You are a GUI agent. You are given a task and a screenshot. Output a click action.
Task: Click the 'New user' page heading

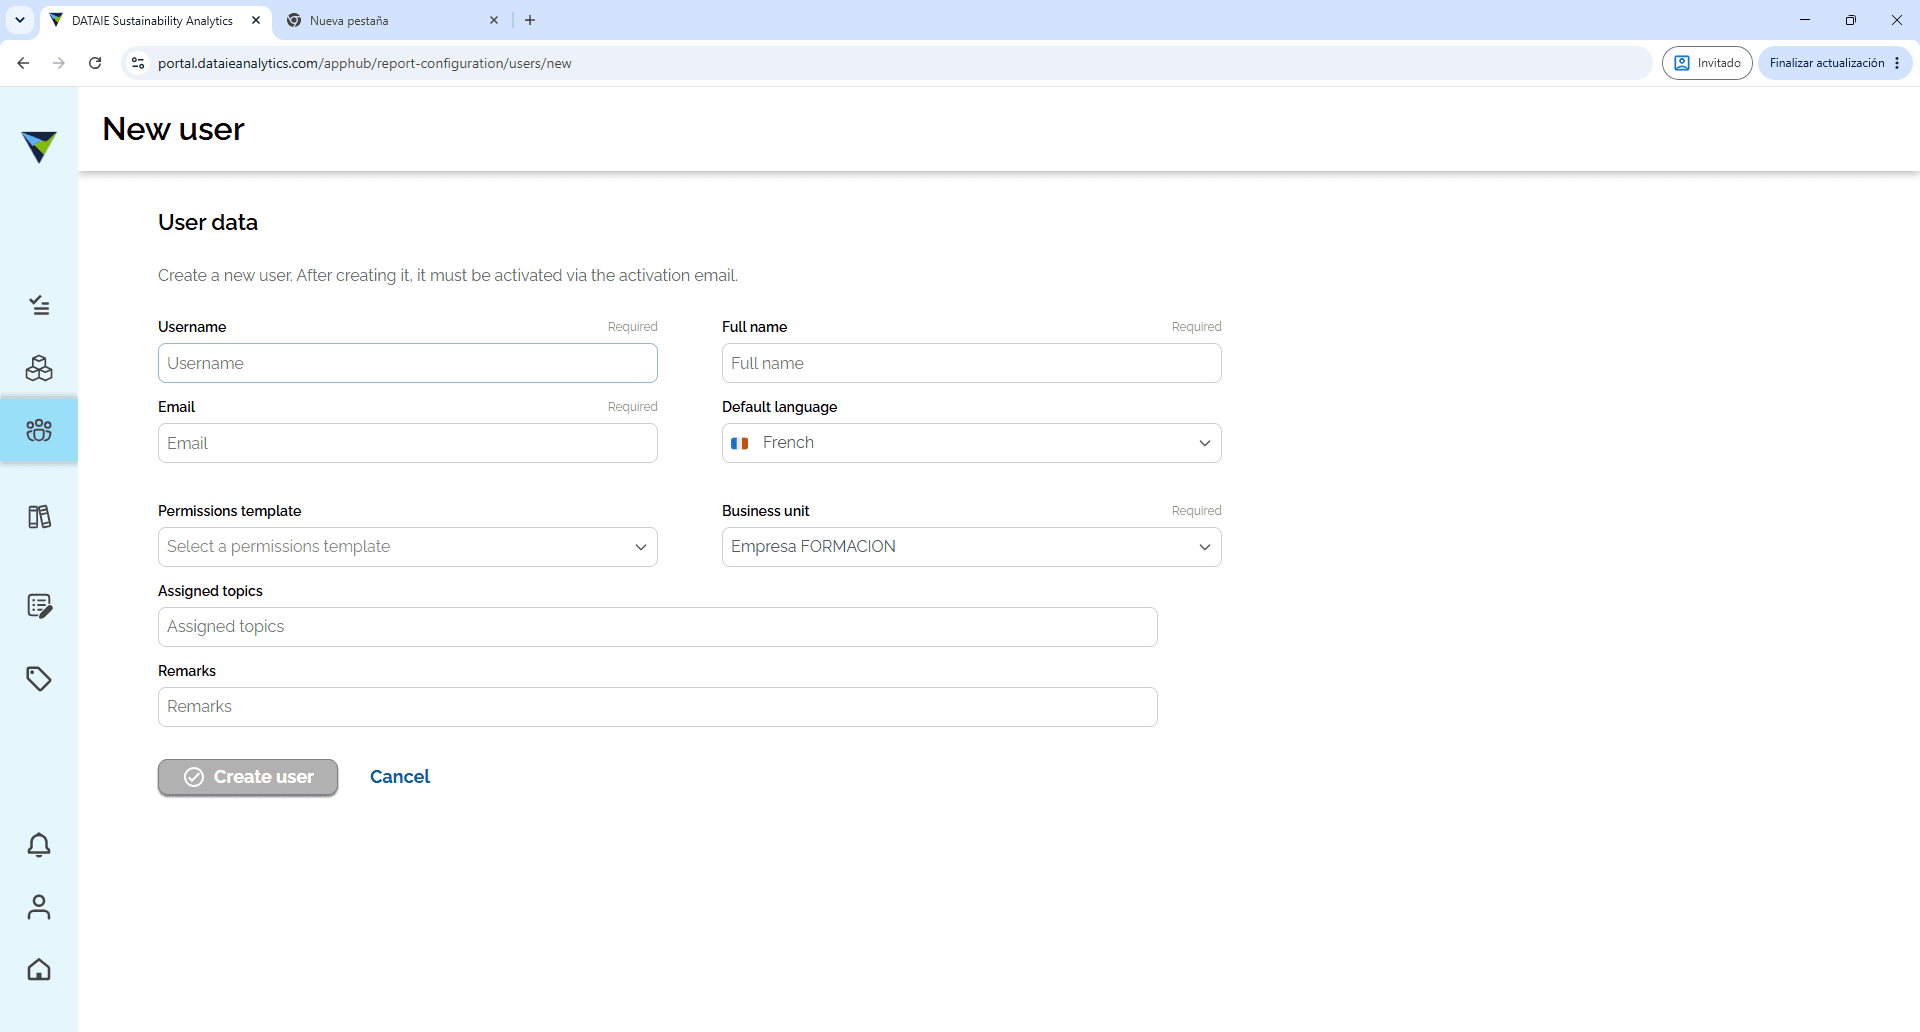point(173,129)
